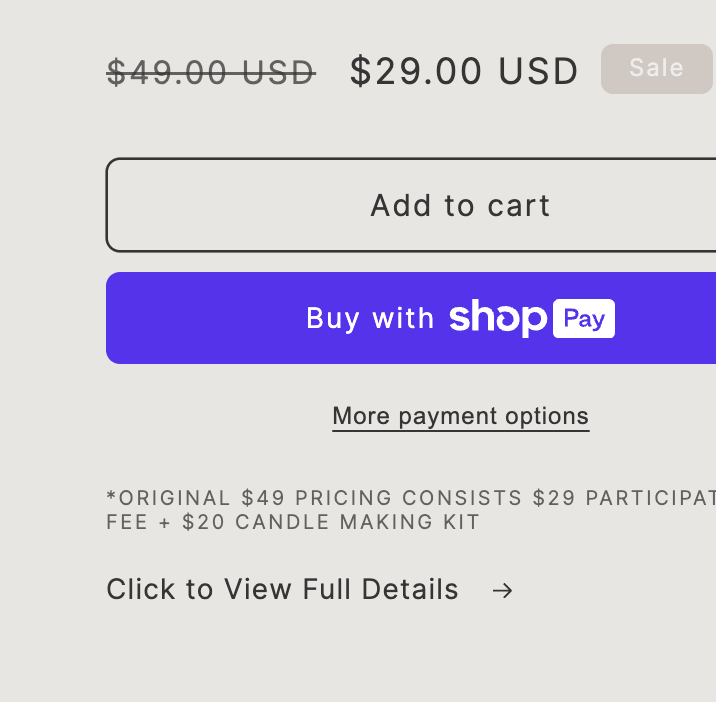Open the Click to View Full Details link

click(283, 590)
